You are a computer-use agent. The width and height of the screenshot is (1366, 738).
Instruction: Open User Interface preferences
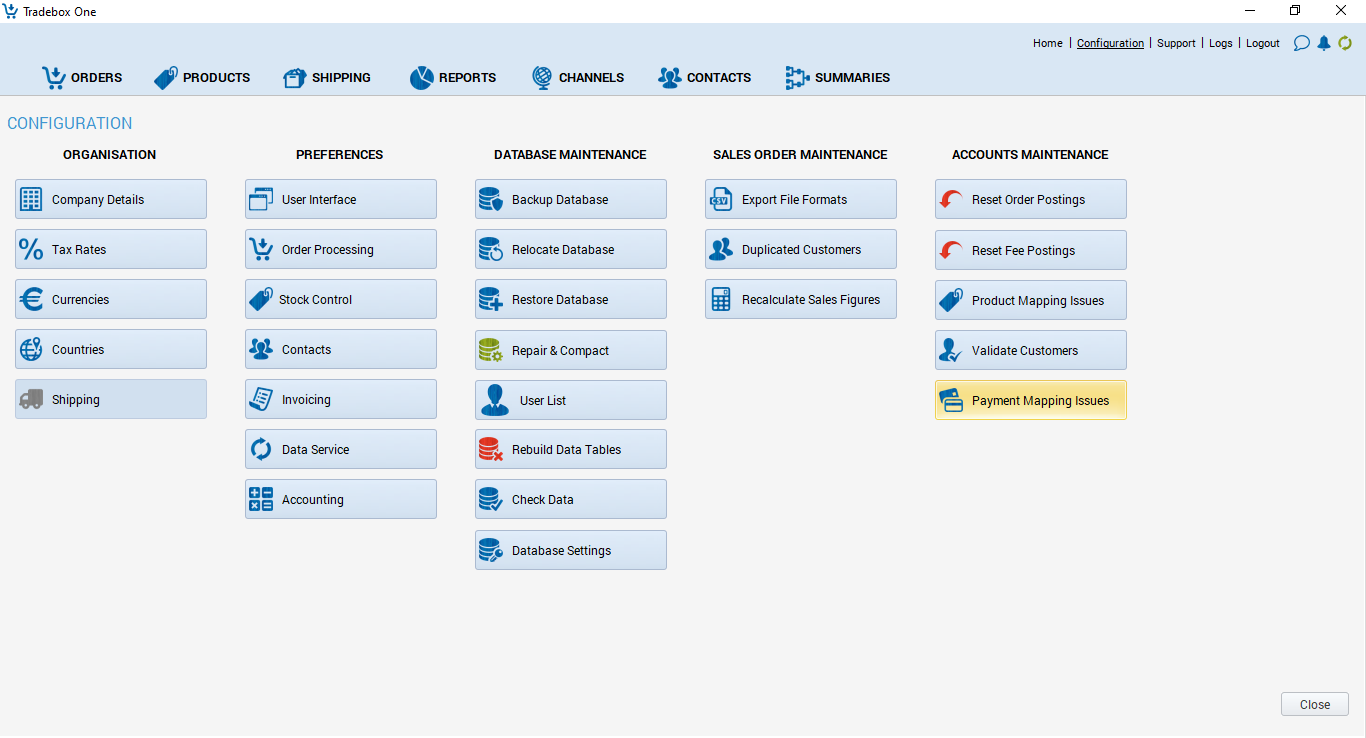tap(341, 199)
